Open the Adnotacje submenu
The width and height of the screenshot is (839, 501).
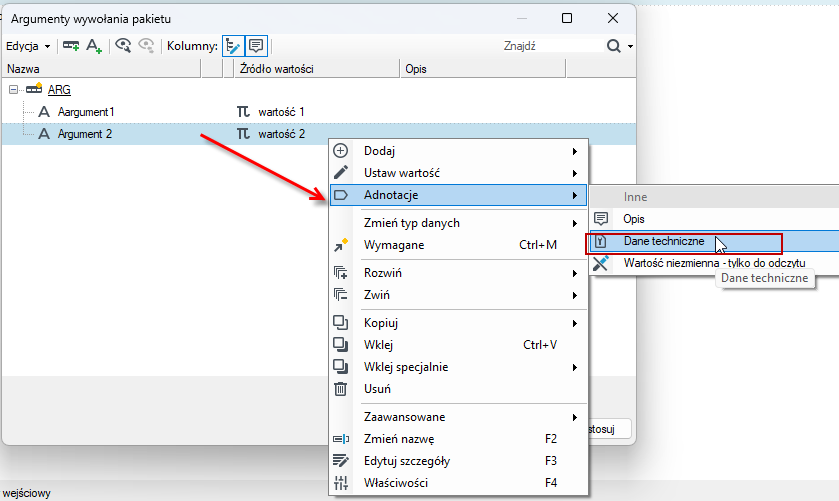tap(458, 195)
